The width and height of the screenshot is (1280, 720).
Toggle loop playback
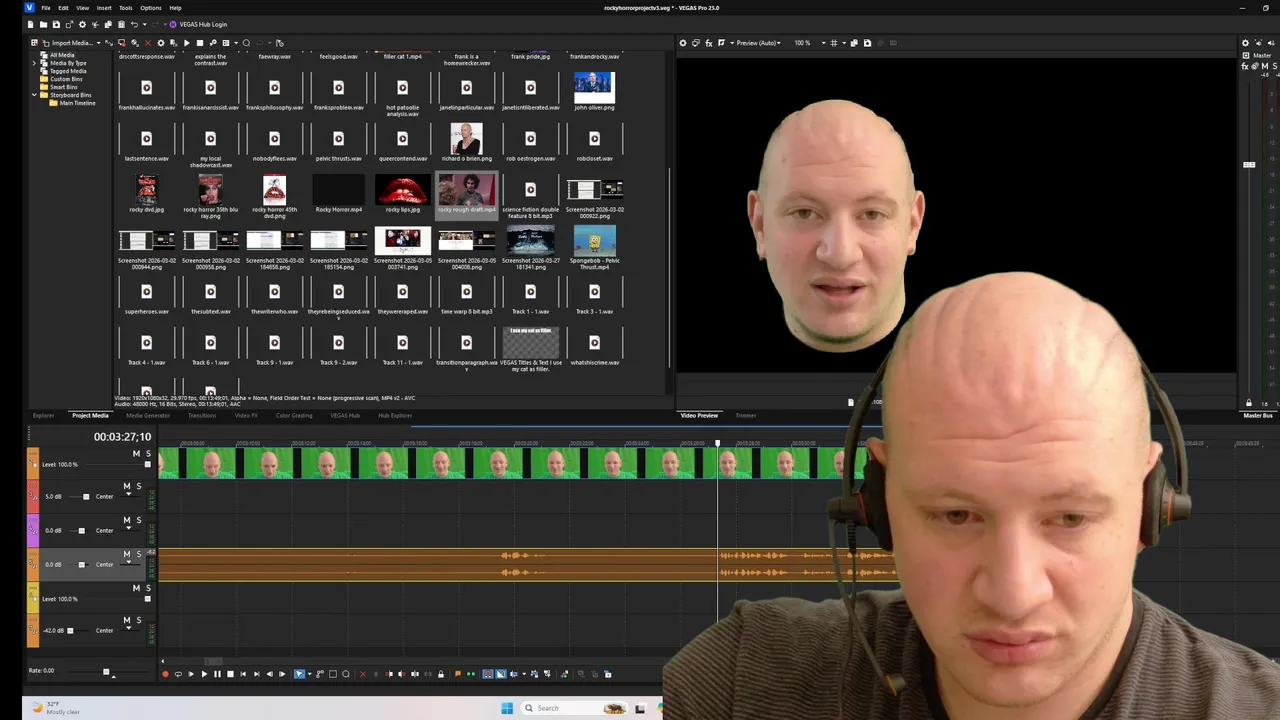coord(178,674)
